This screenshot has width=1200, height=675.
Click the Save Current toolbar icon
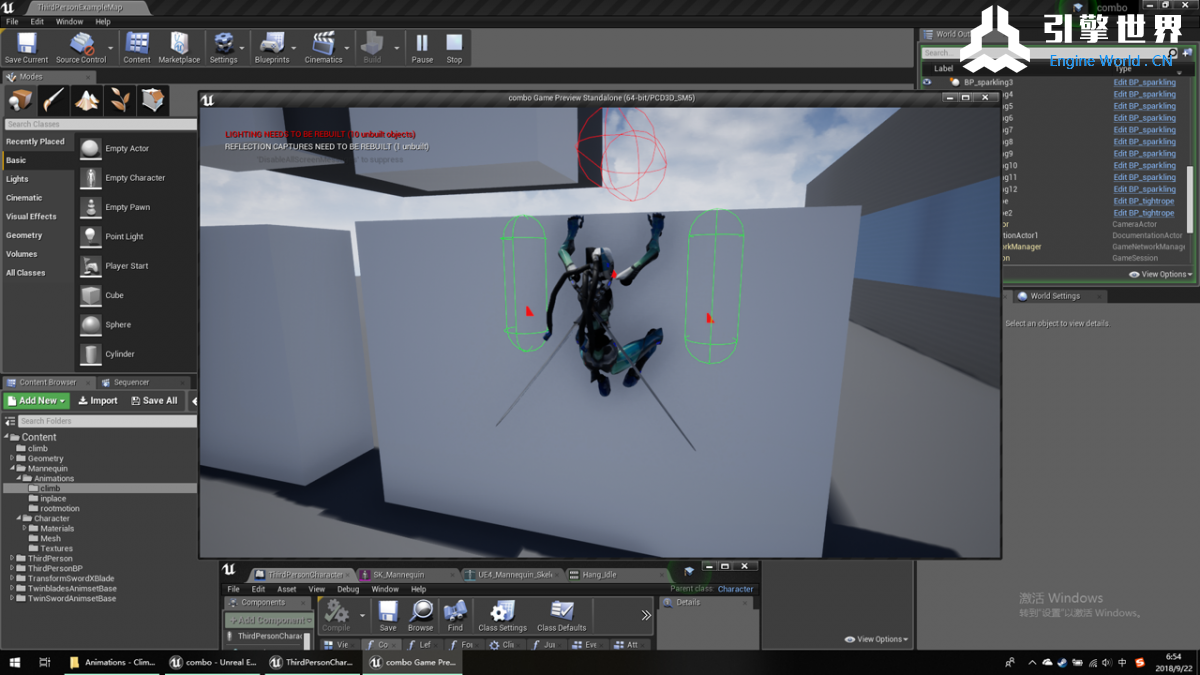(26, 47)
